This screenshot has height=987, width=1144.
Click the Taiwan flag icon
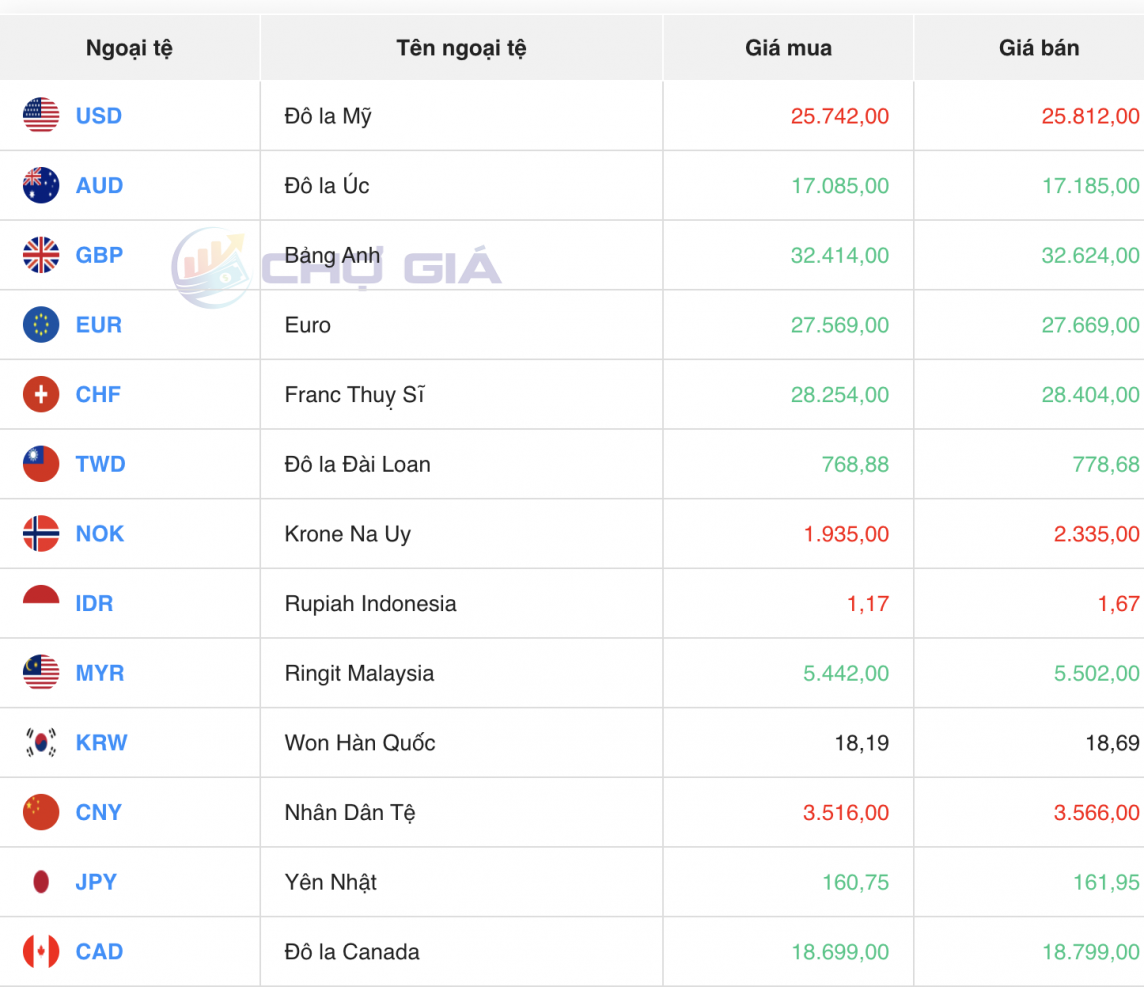(x=40, y=464)
